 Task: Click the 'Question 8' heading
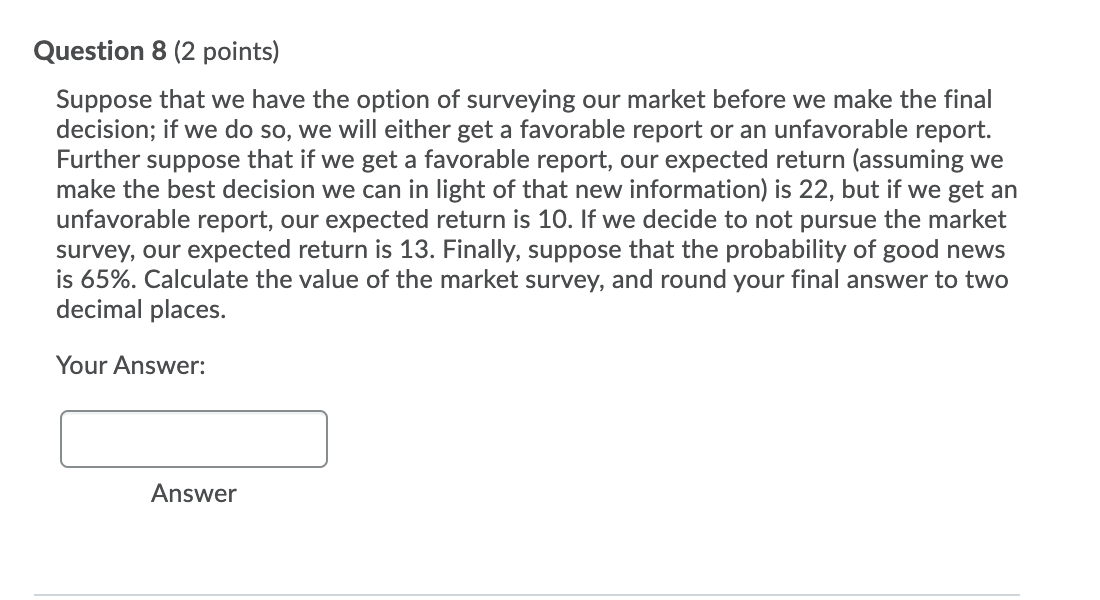tap(101, 51)
